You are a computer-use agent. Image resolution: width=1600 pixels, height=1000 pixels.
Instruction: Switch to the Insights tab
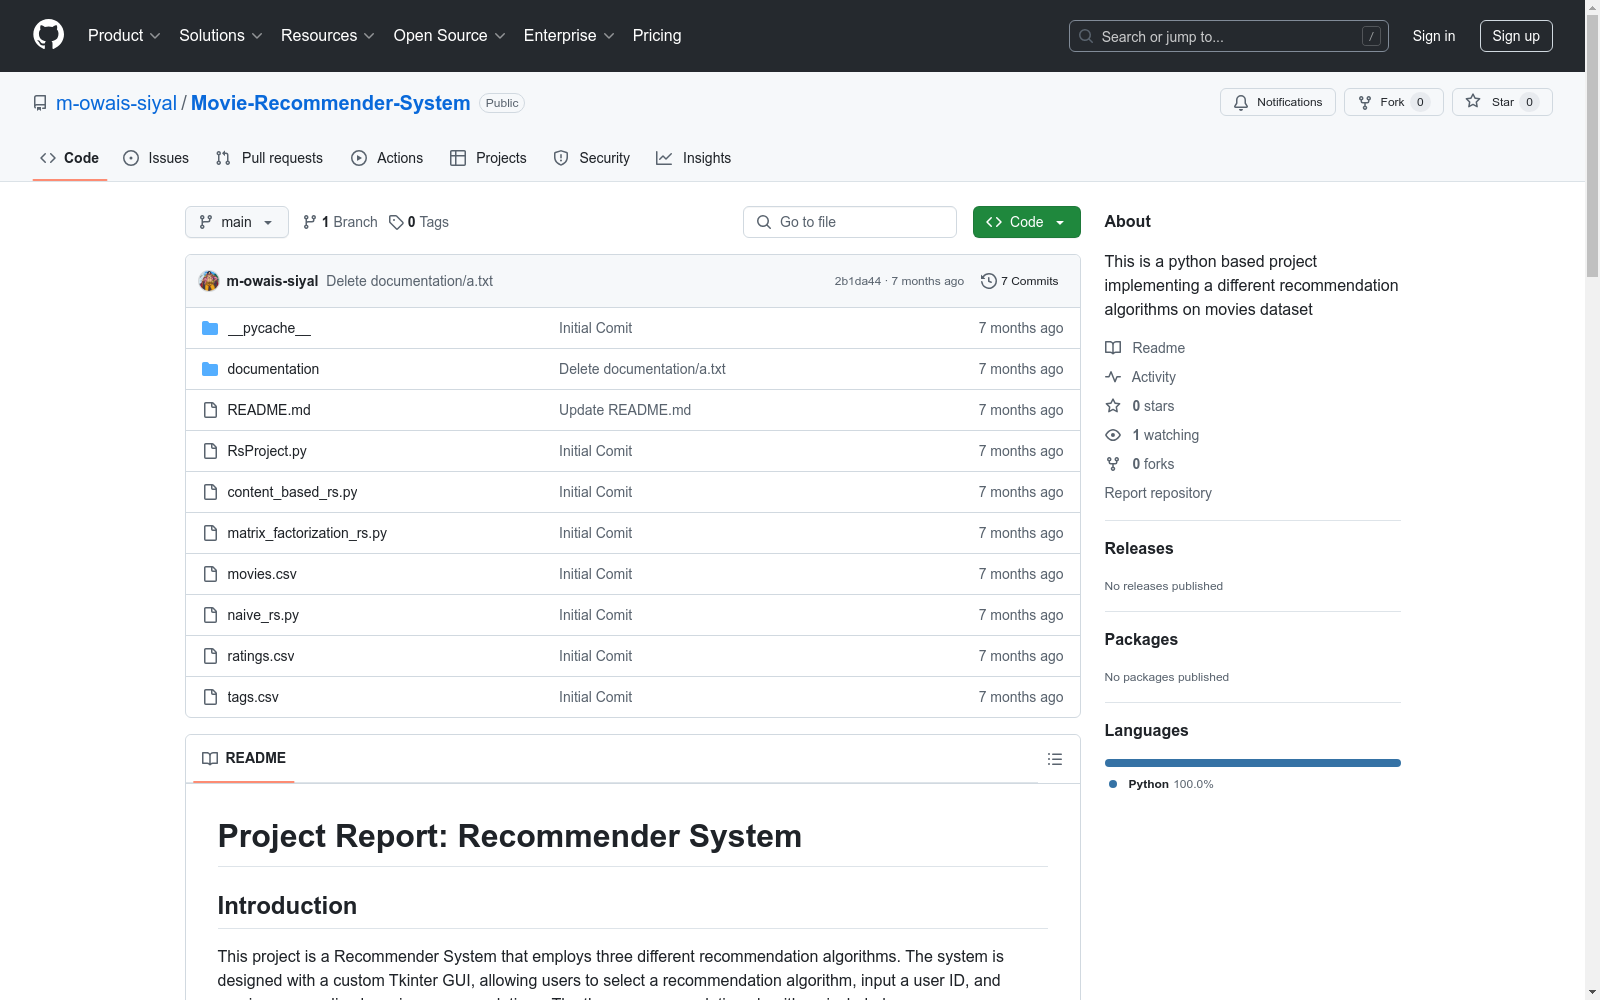pyautogui.click(x=693, y=158)
